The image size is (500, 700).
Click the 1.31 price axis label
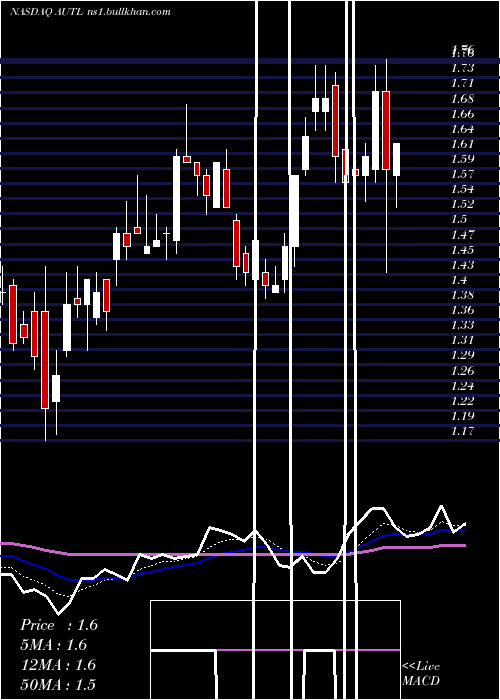pyautogui.click(x=462, y=340)
